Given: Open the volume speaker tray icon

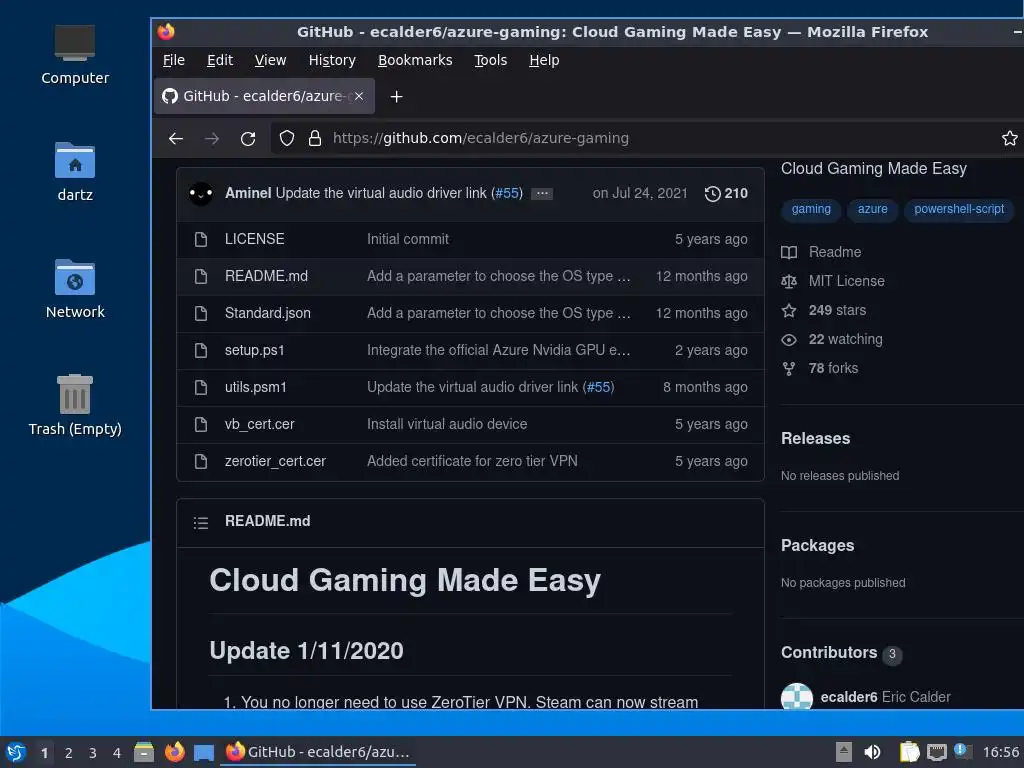Looking at the screenshot, I should point(872,752).
